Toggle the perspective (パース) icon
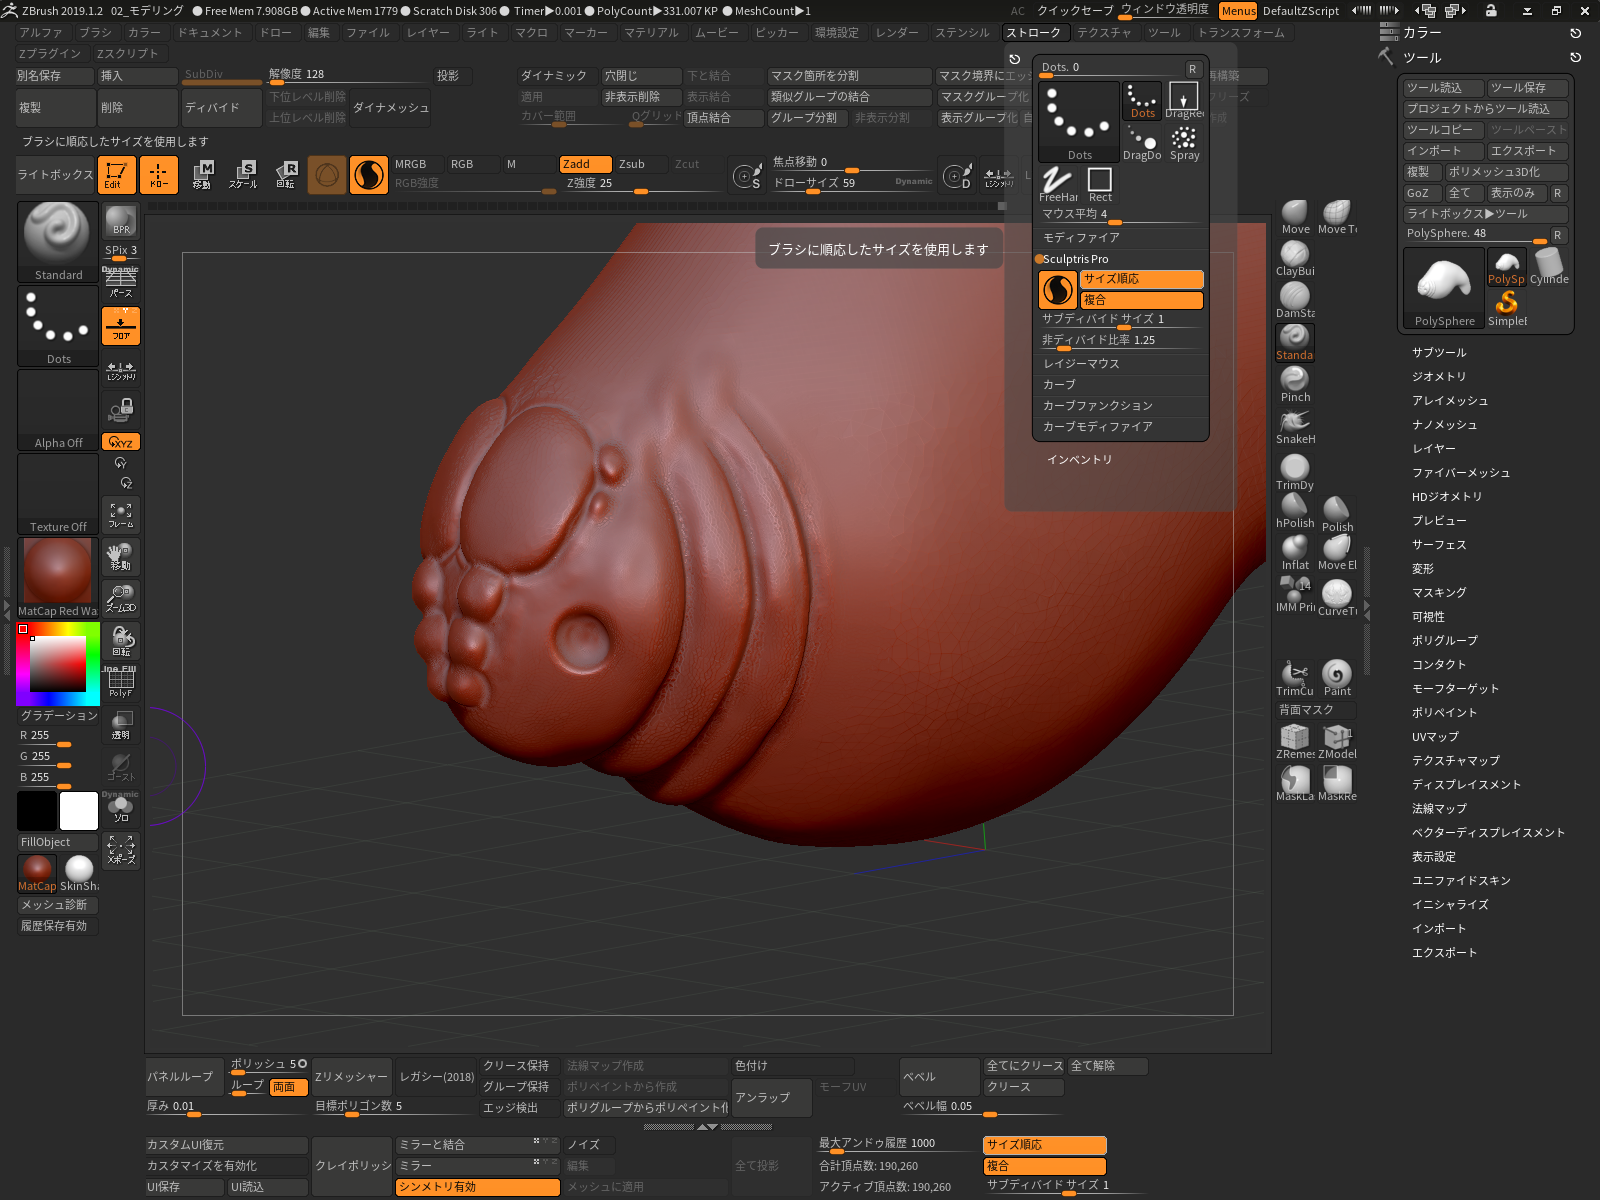This screenshot has height=1200, width=1600. [x=120, y=284]
